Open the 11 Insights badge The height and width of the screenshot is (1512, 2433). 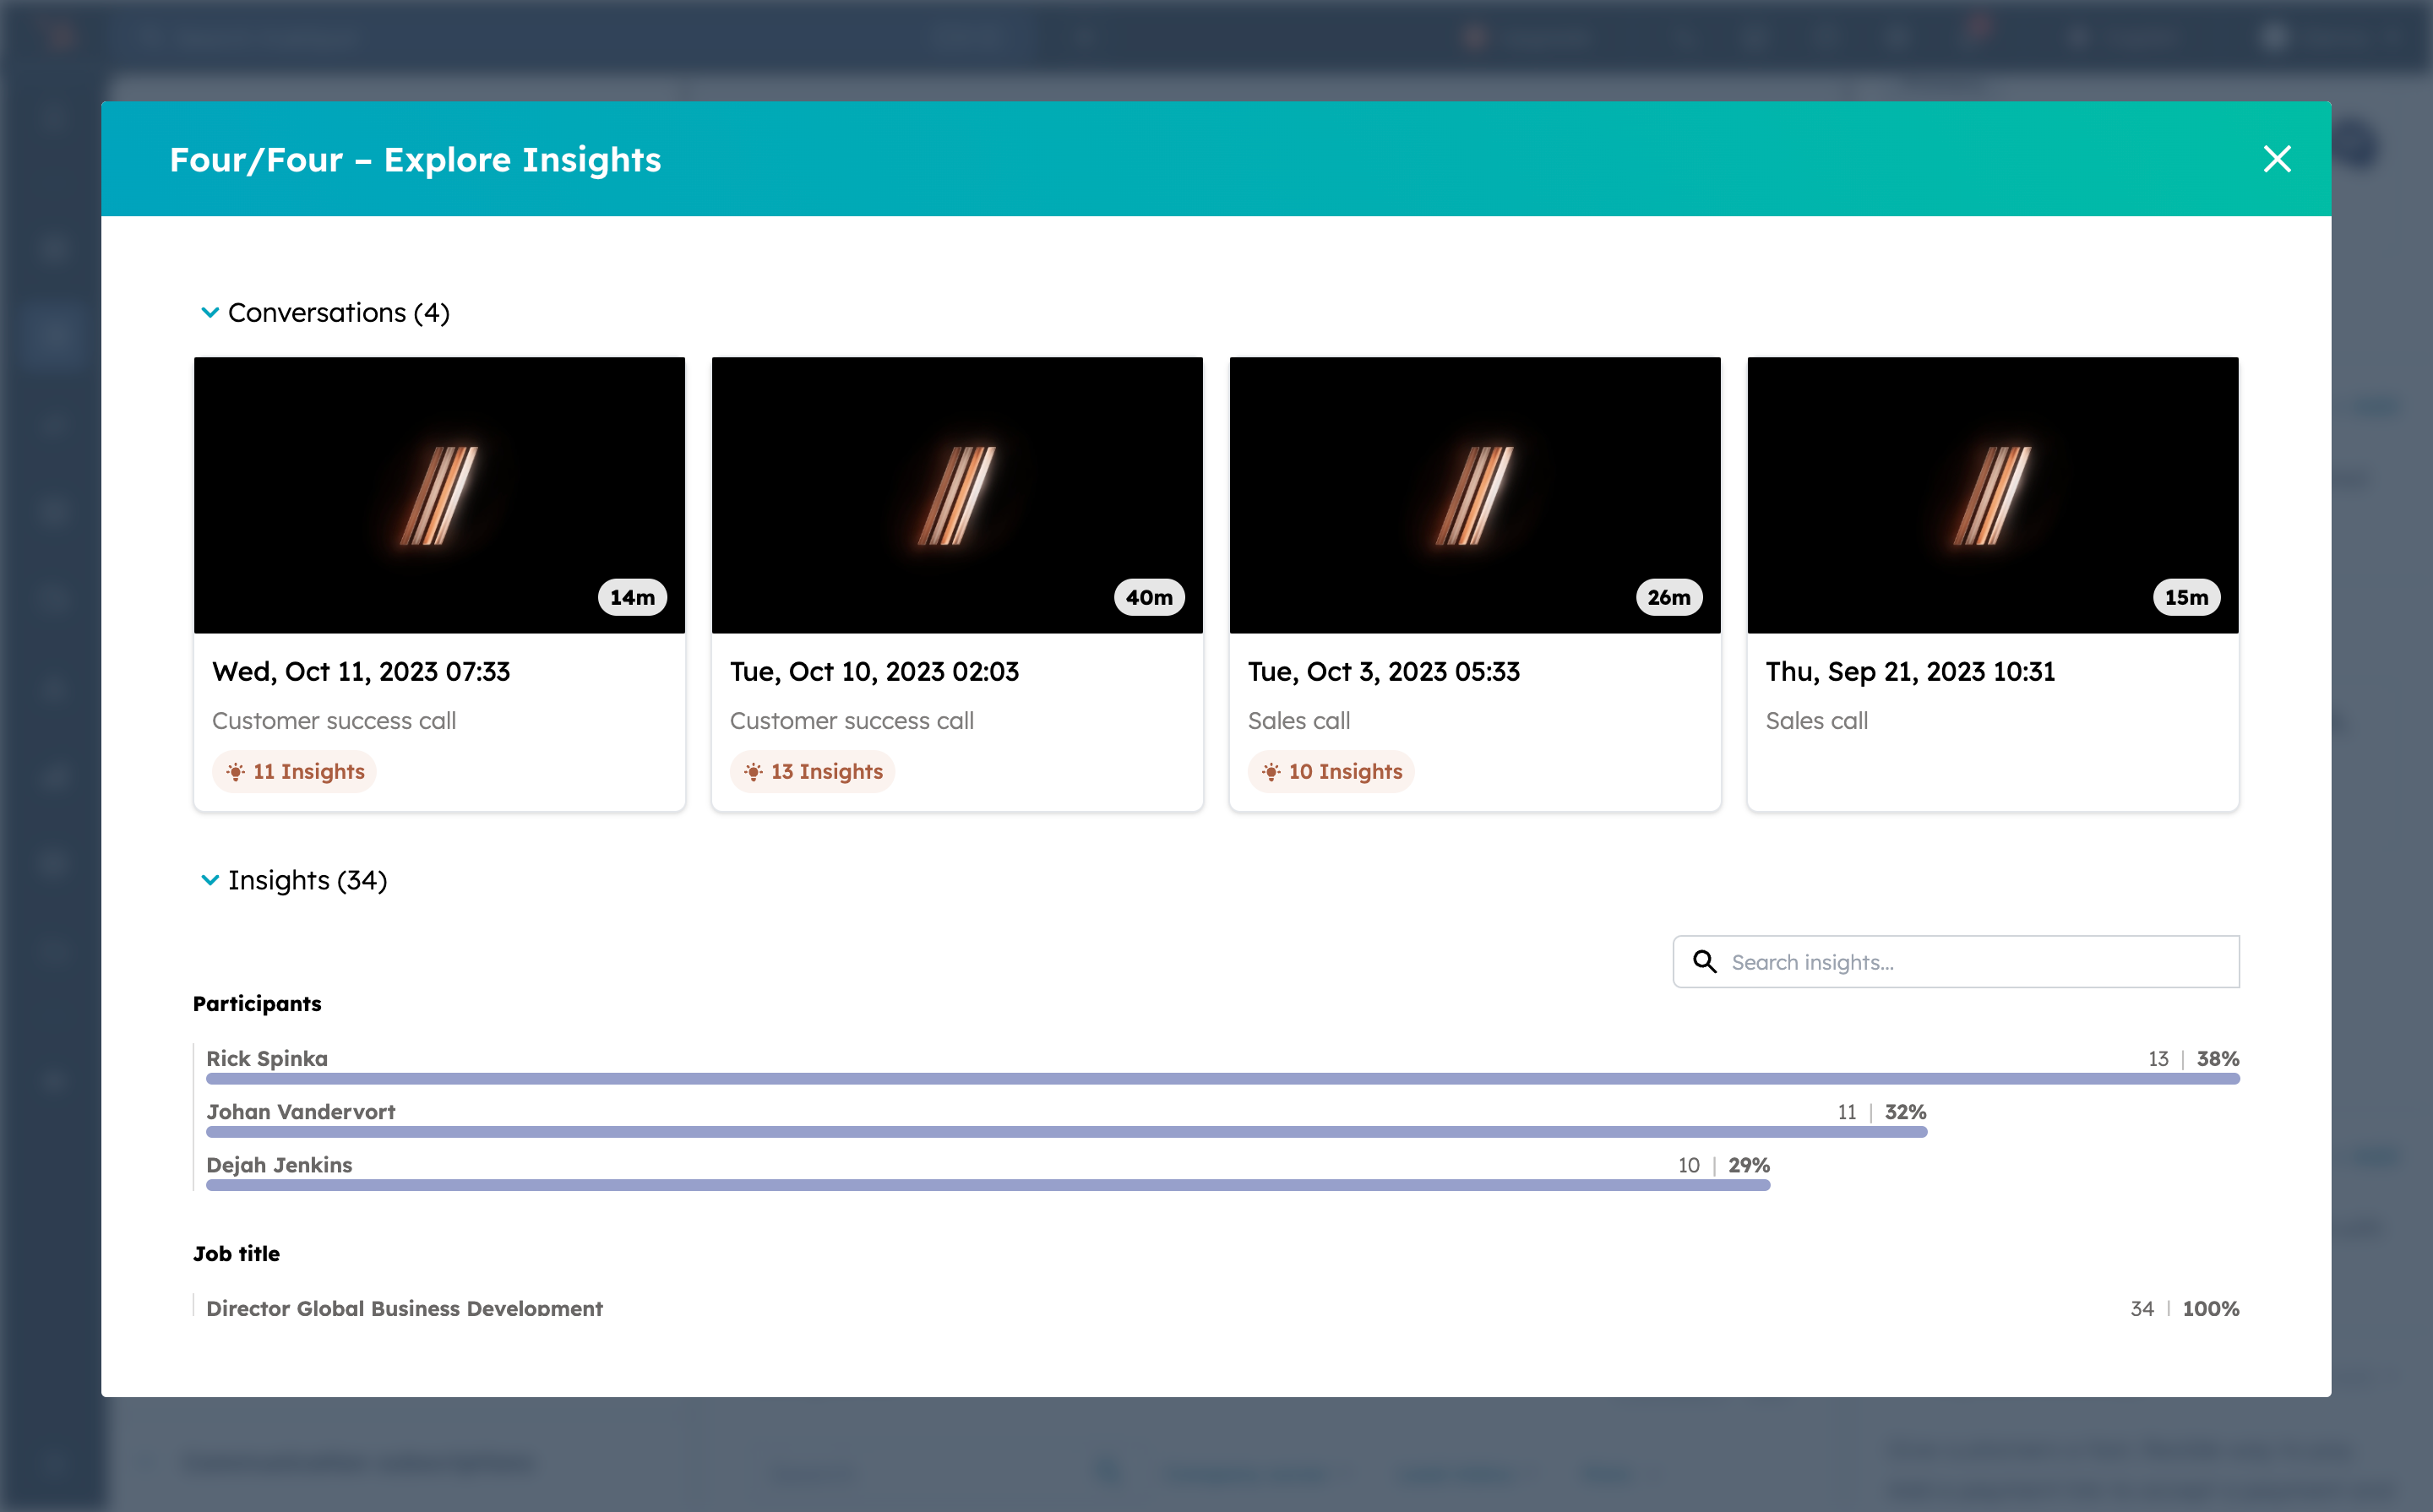(x=294, y=772)
